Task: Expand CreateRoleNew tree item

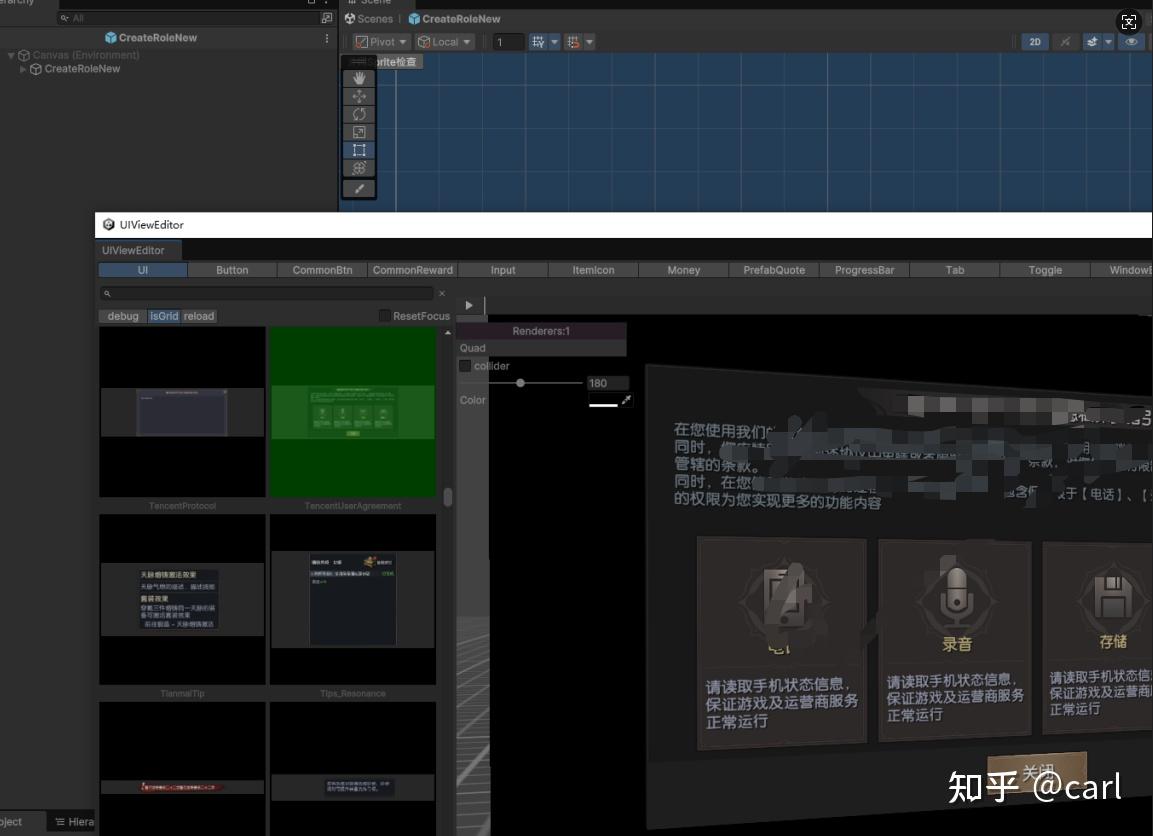Action: 23,69
